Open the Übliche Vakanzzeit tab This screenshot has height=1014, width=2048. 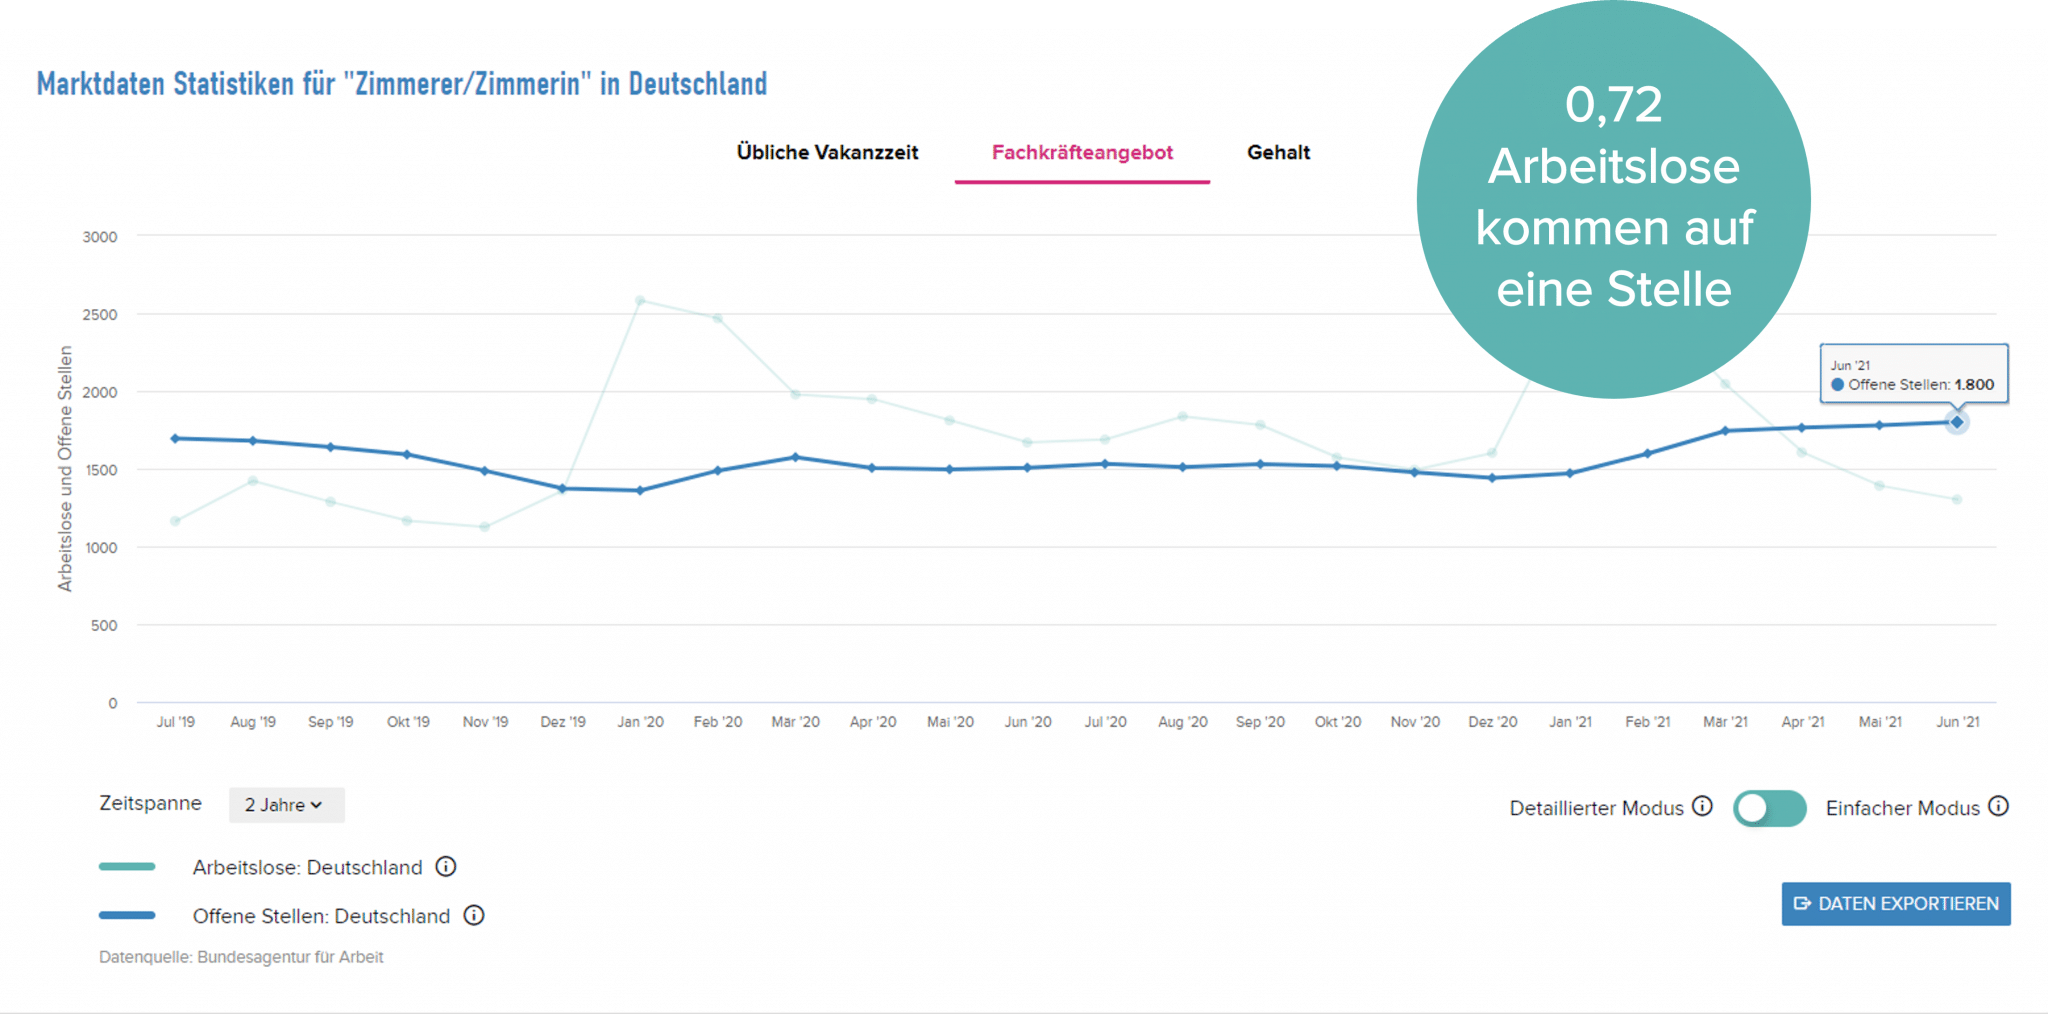point(827,152)
